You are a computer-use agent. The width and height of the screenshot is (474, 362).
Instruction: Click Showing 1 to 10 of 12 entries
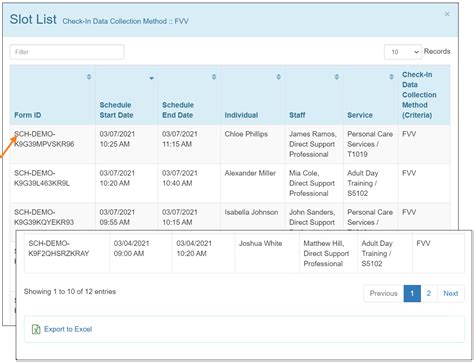[x=70, y=291]
